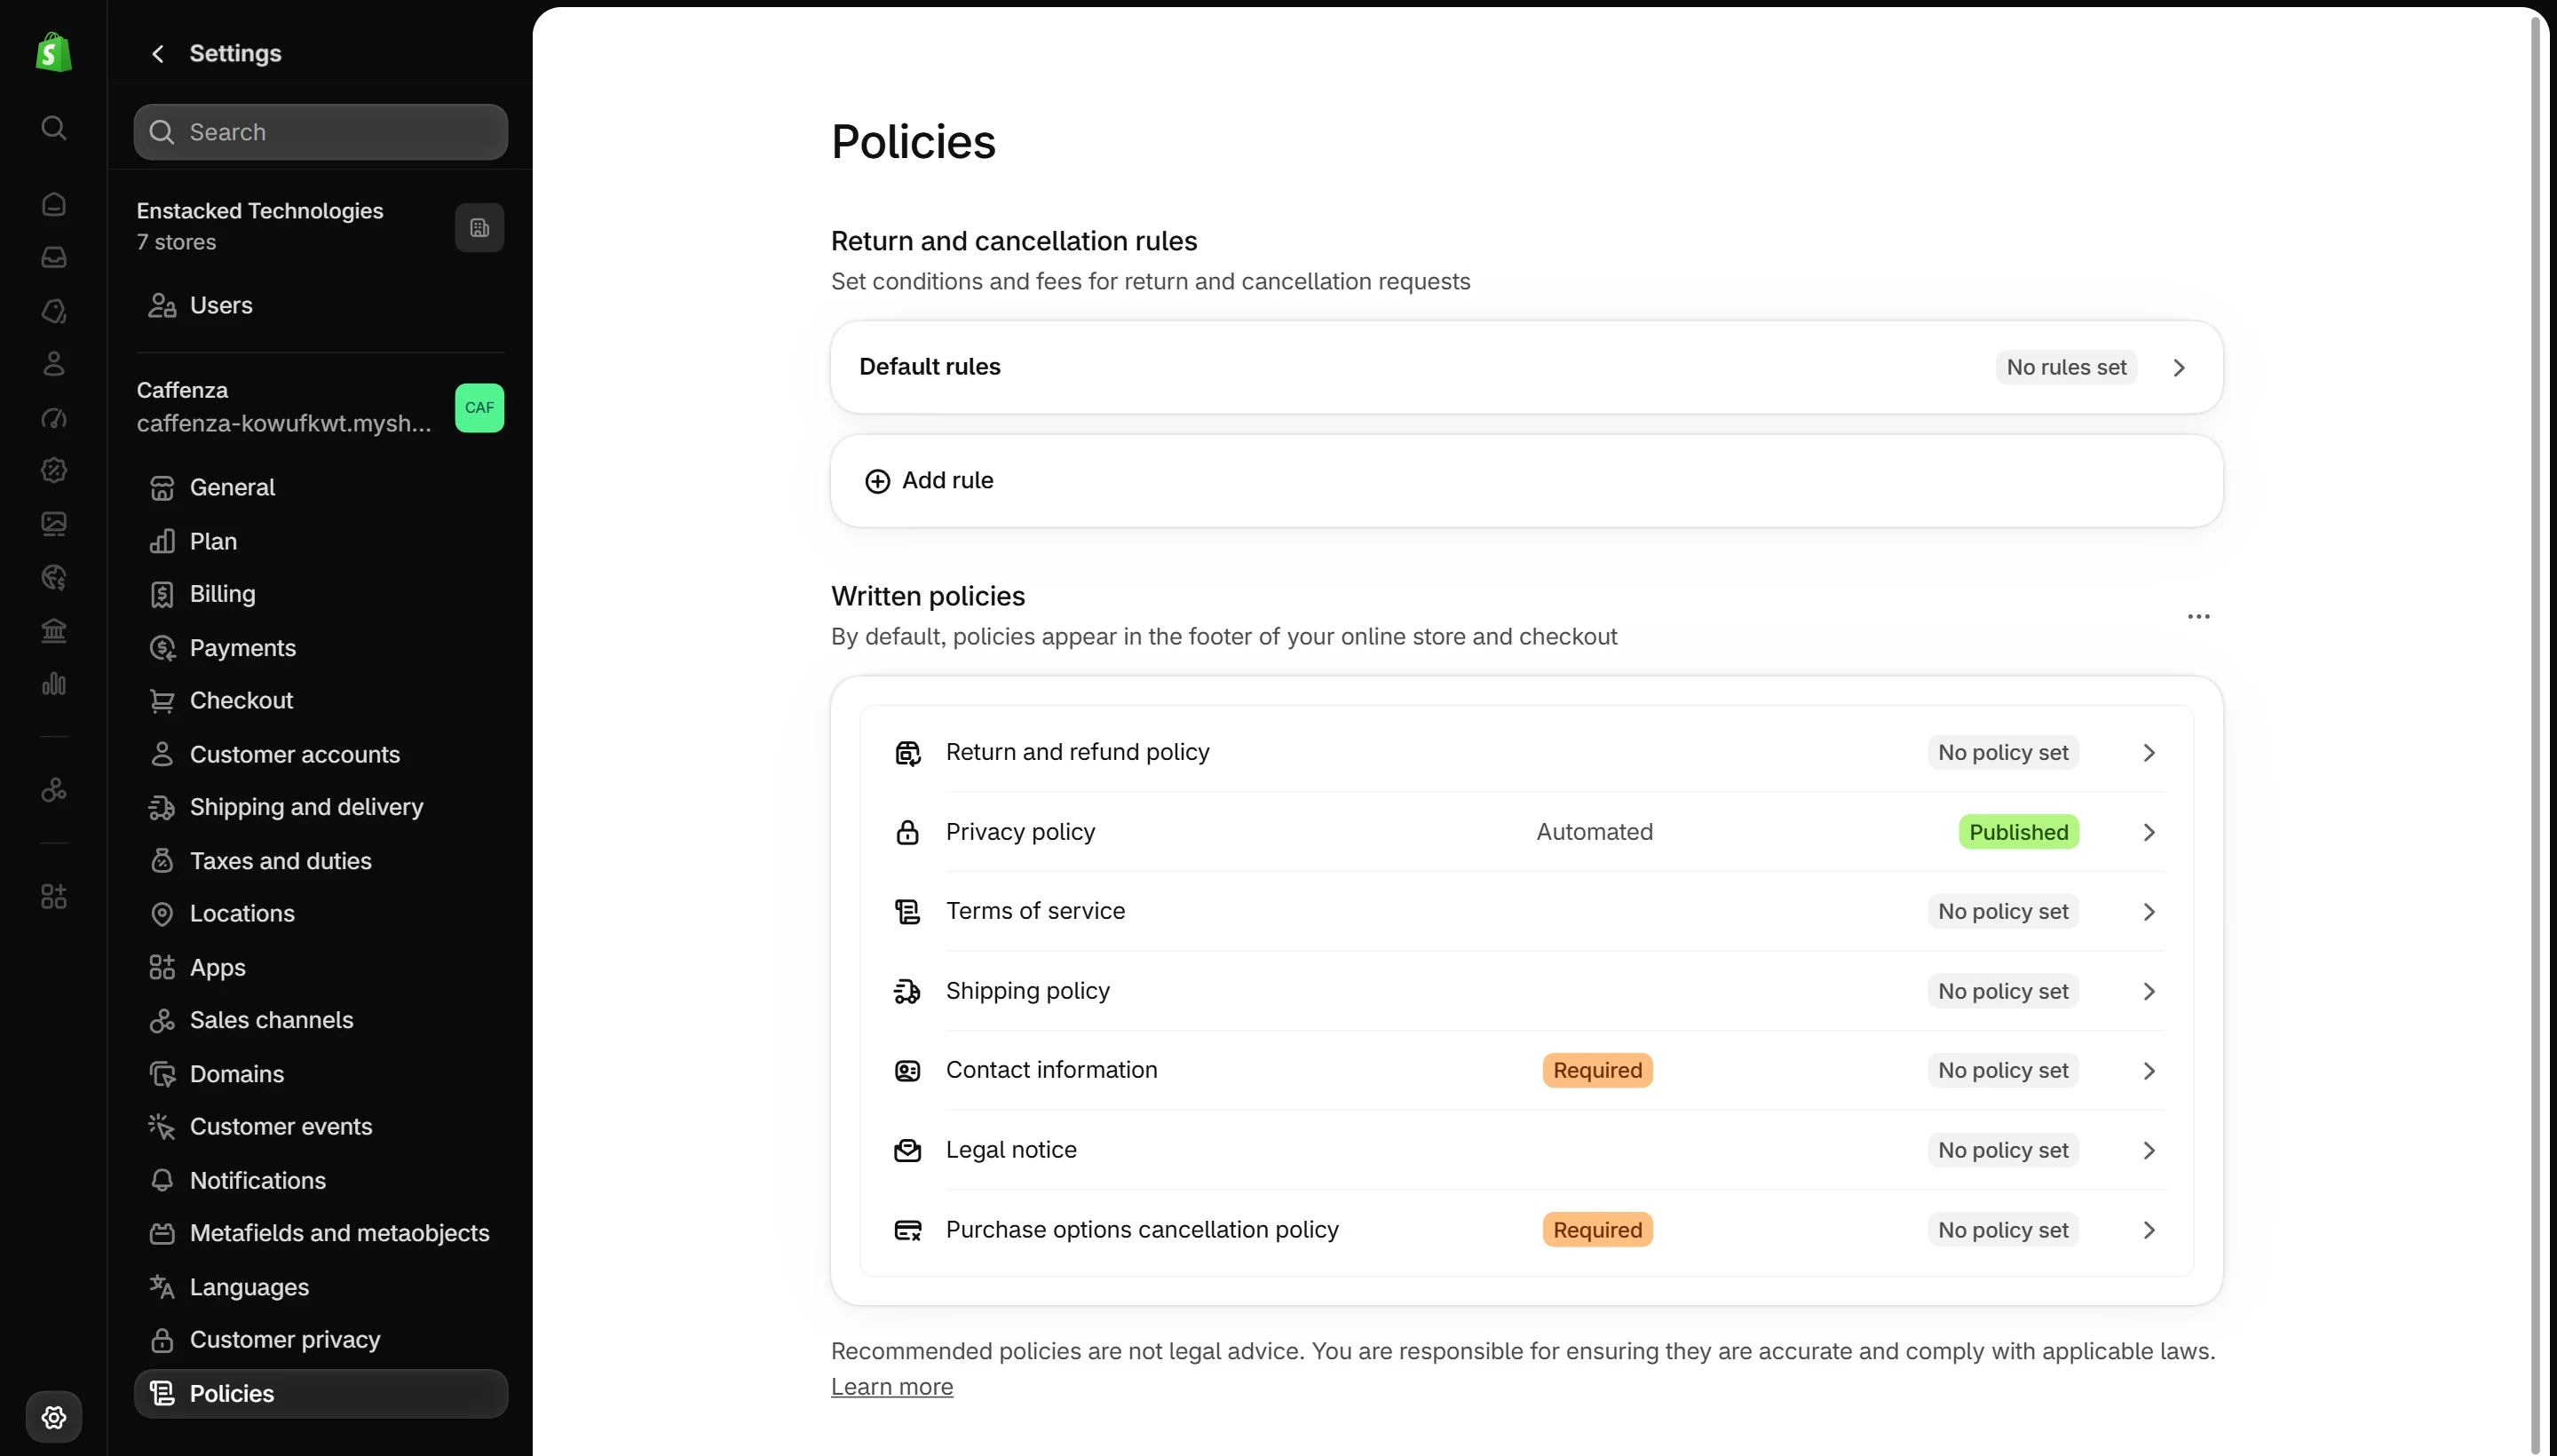Open the Written policies three-dot menu
Screen dimensions: 2557x1456
[2198, 616]
